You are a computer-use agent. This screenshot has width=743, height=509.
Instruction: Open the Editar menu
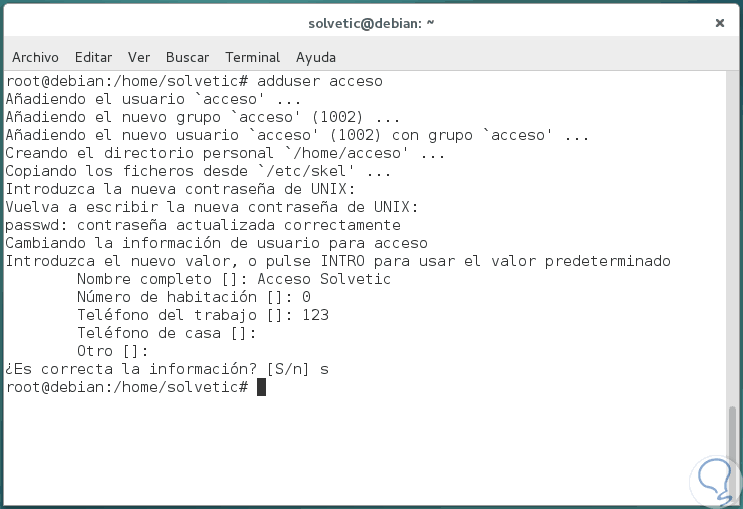click(93, 57)
